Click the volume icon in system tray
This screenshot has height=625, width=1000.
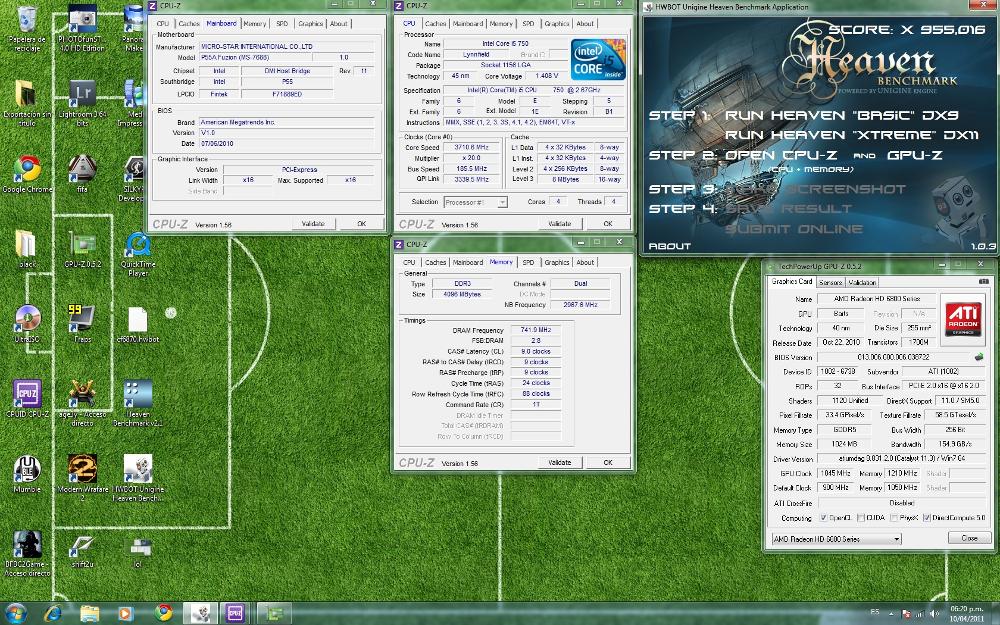(935, 614)
